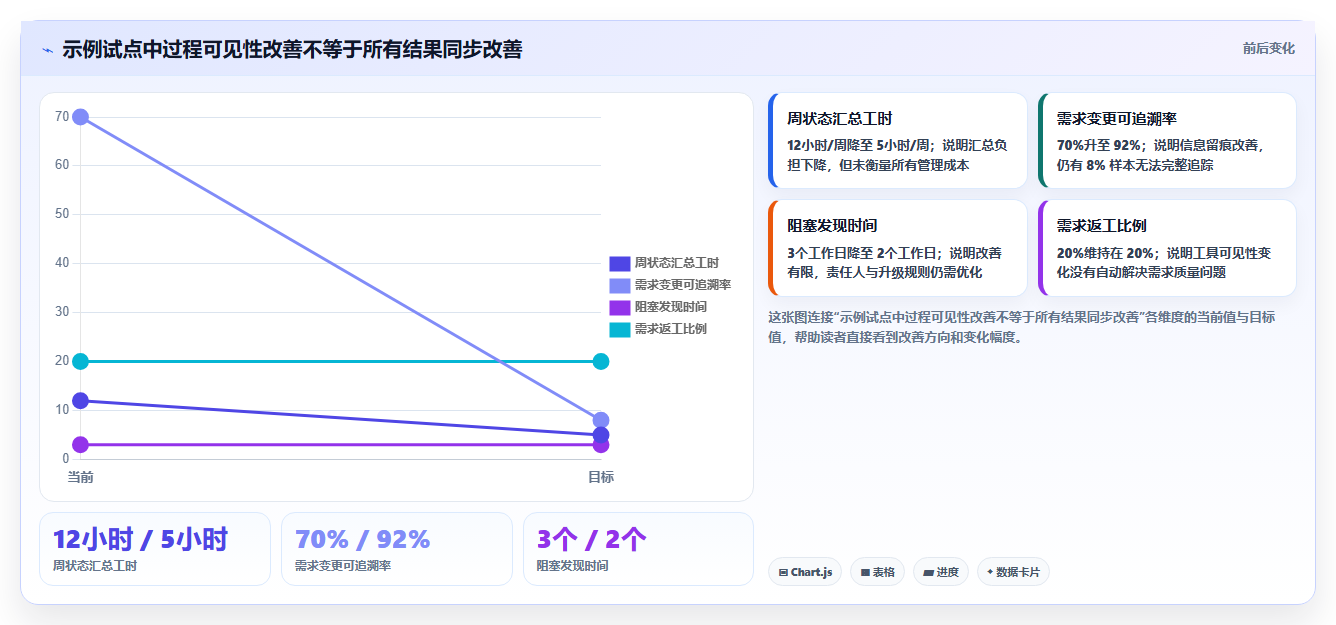Viewport: 1336px width, 625px height.
Task: Click the text 20%维持在 20% in the card
Action: tap(1106, 253)
